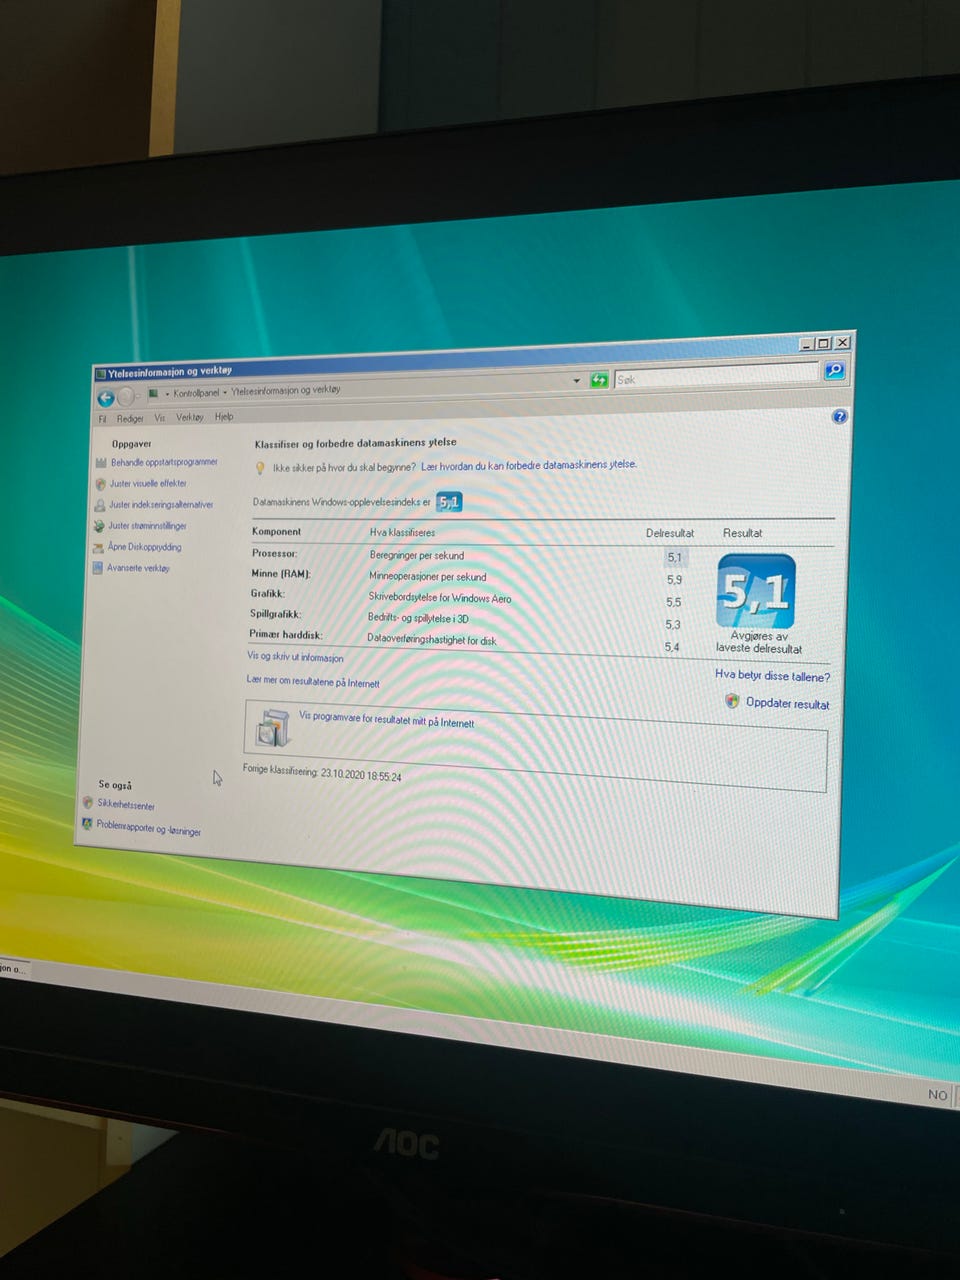Click the Oppdater resultat shield icon
The image size is (960, 1280).
732,701
